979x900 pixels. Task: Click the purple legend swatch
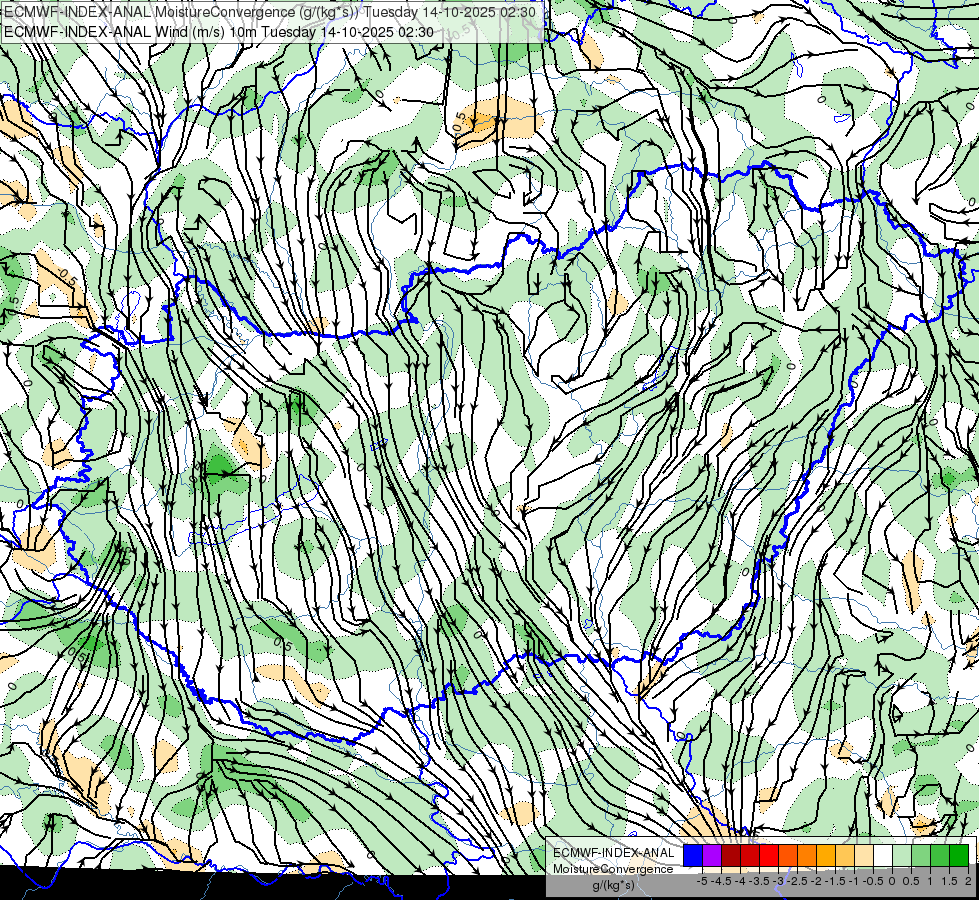click(x=712, y=855)
